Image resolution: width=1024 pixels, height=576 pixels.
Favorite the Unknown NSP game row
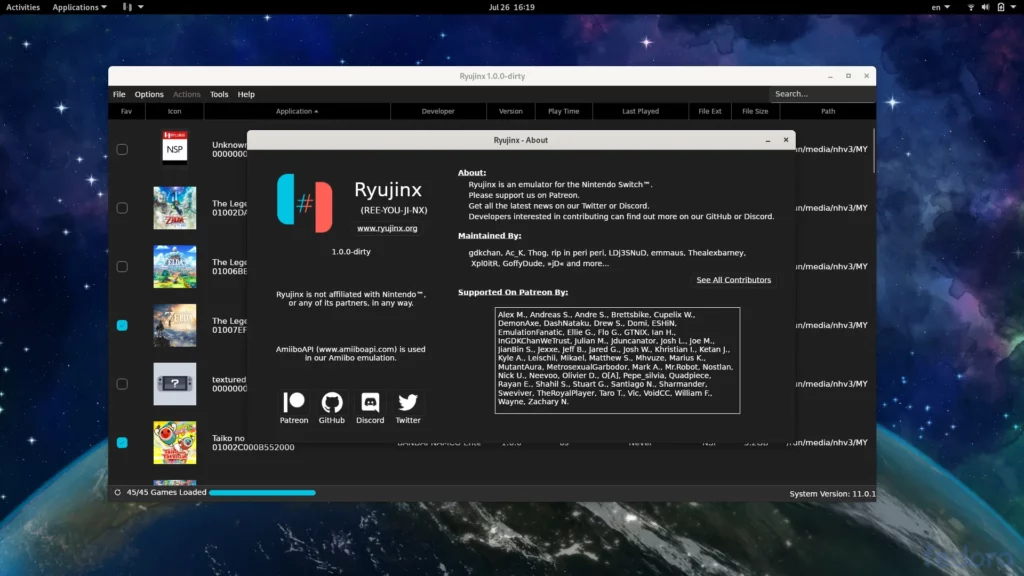pos(122,150)
